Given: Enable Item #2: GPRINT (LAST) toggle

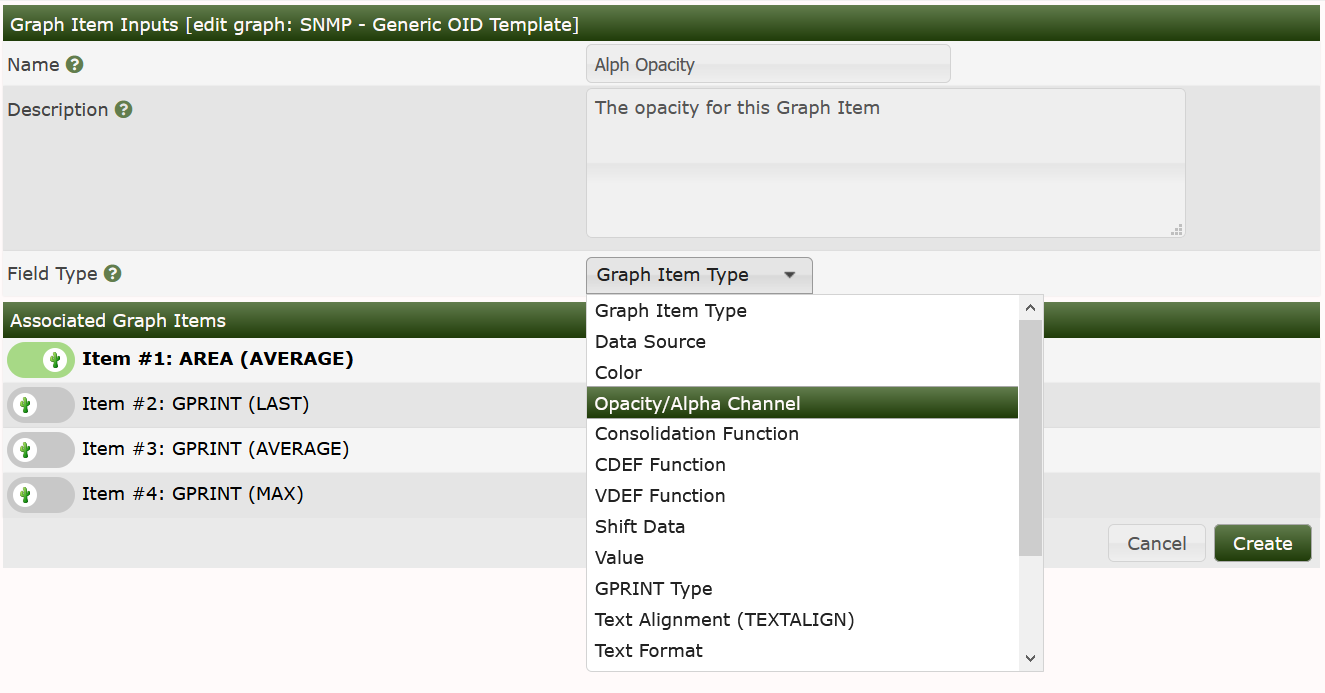Looking at the screenshot, I should coord(41,404).
